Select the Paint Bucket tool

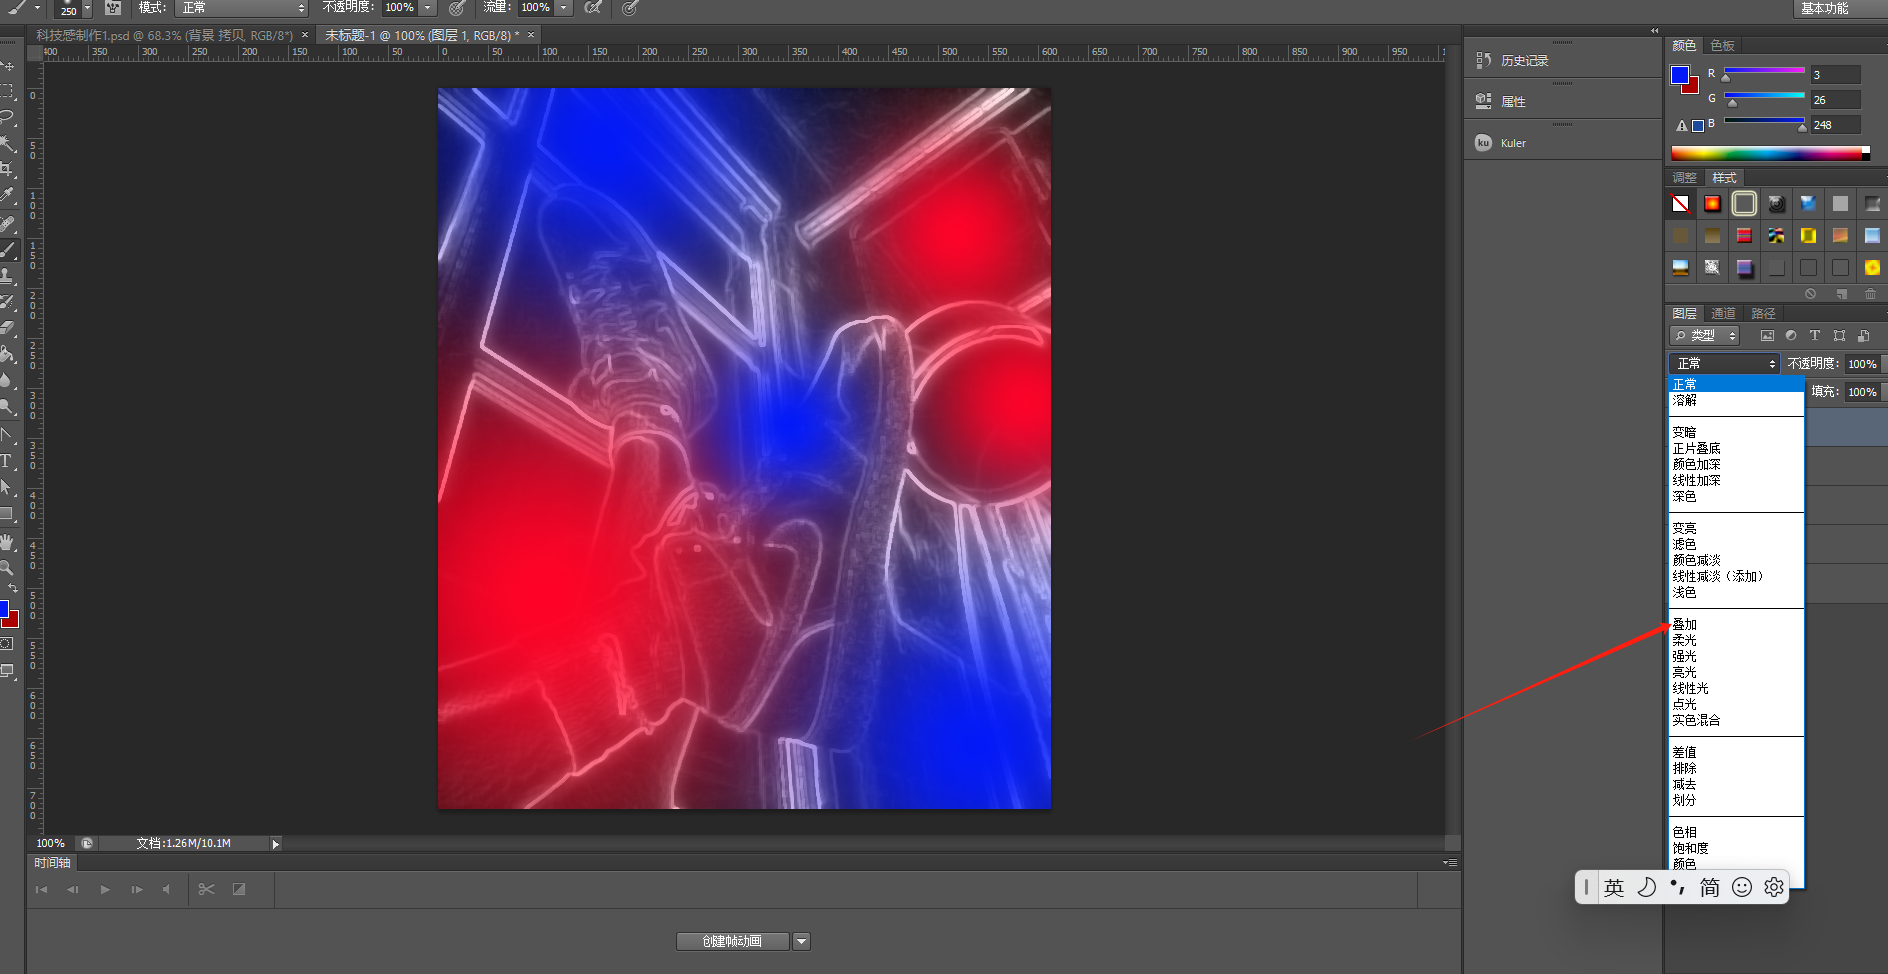coord(8,354)
